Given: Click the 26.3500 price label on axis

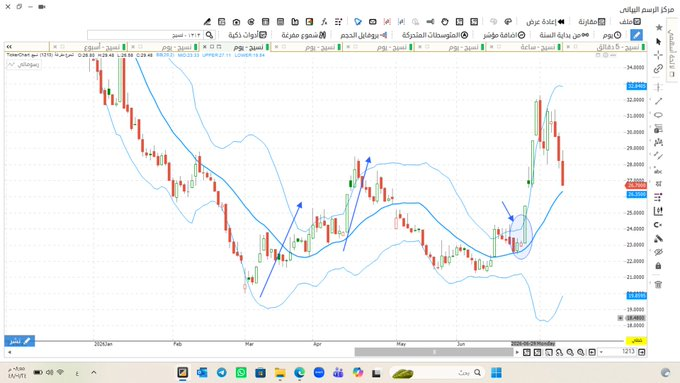Looking at the screenshot, I should point(637,194).
